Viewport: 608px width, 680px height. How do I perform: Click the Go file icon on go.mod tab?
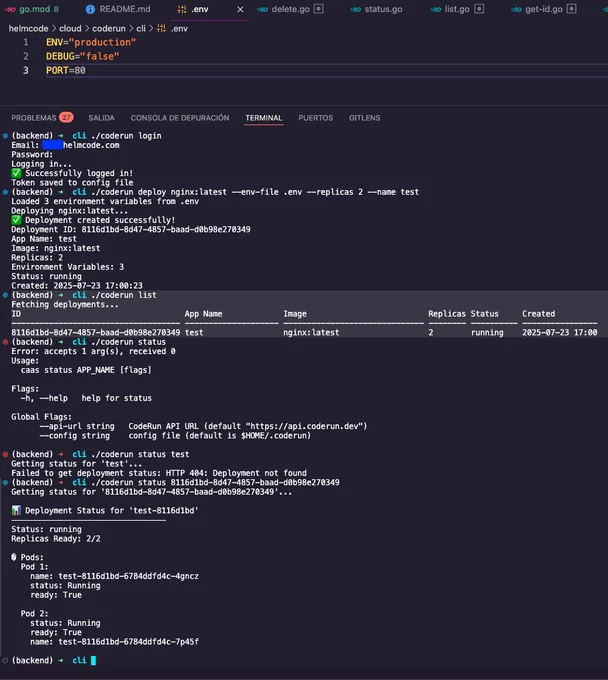tap(10, 9)
